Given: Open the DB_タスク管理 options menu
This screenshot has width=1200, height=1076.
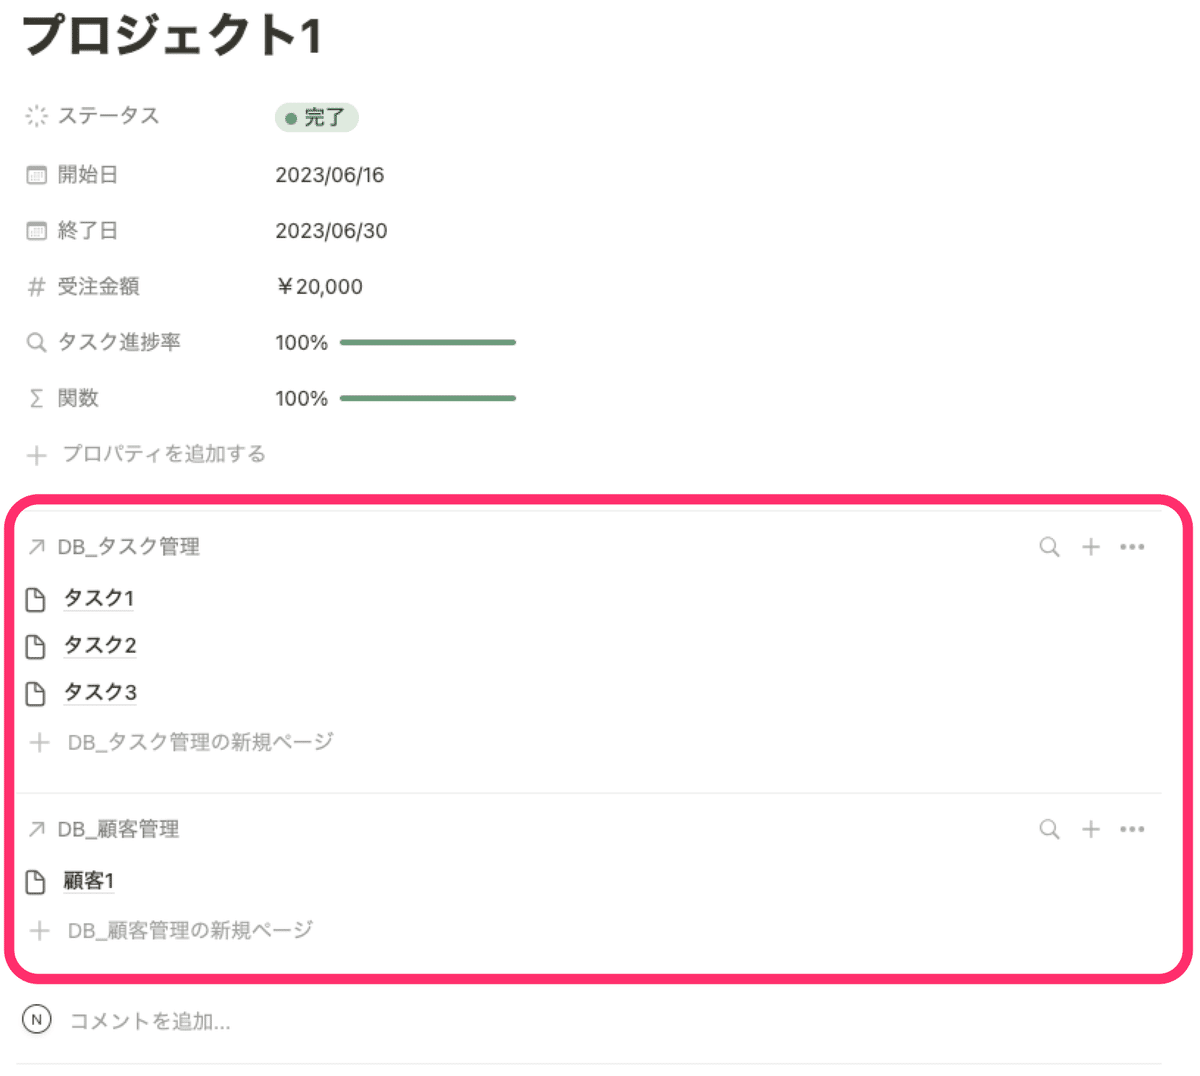Looking at the screenshot, I should tap(1132, 547).
